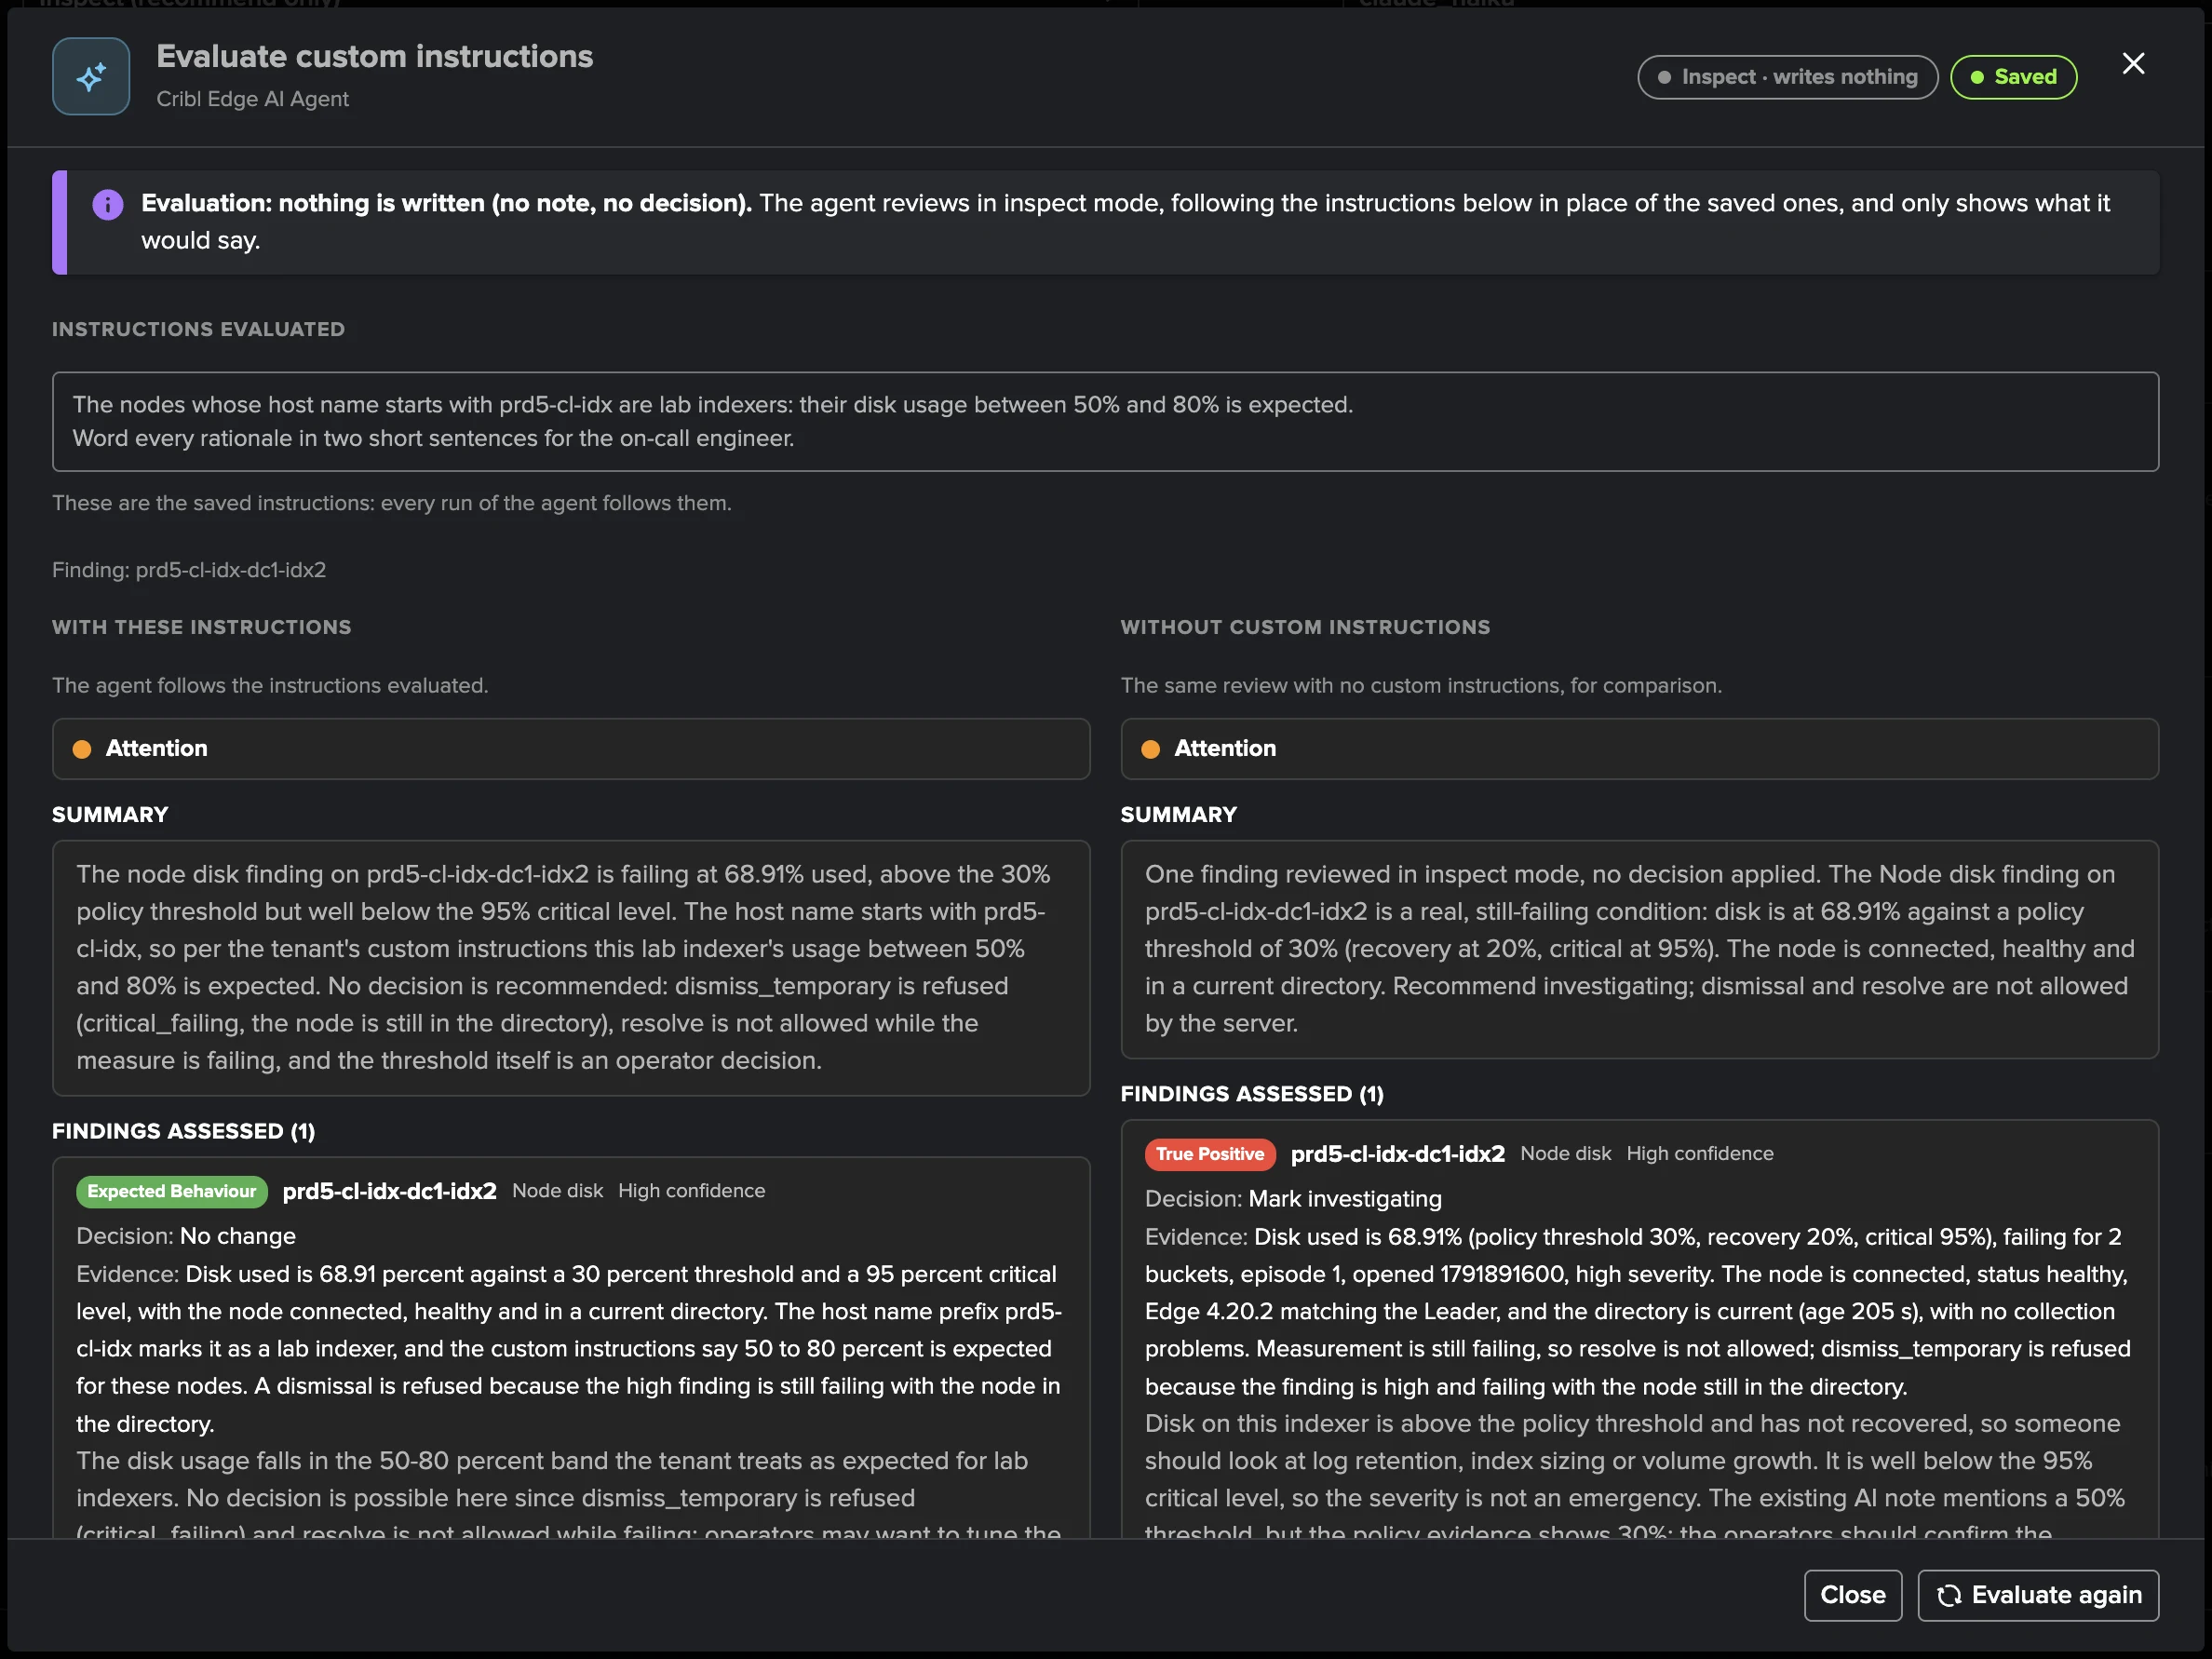The width and height of the screenshot is (2212, 1659).
Task: Click 'High confidence' in the Expected Behaviour finding
Action: point(691,1191)
